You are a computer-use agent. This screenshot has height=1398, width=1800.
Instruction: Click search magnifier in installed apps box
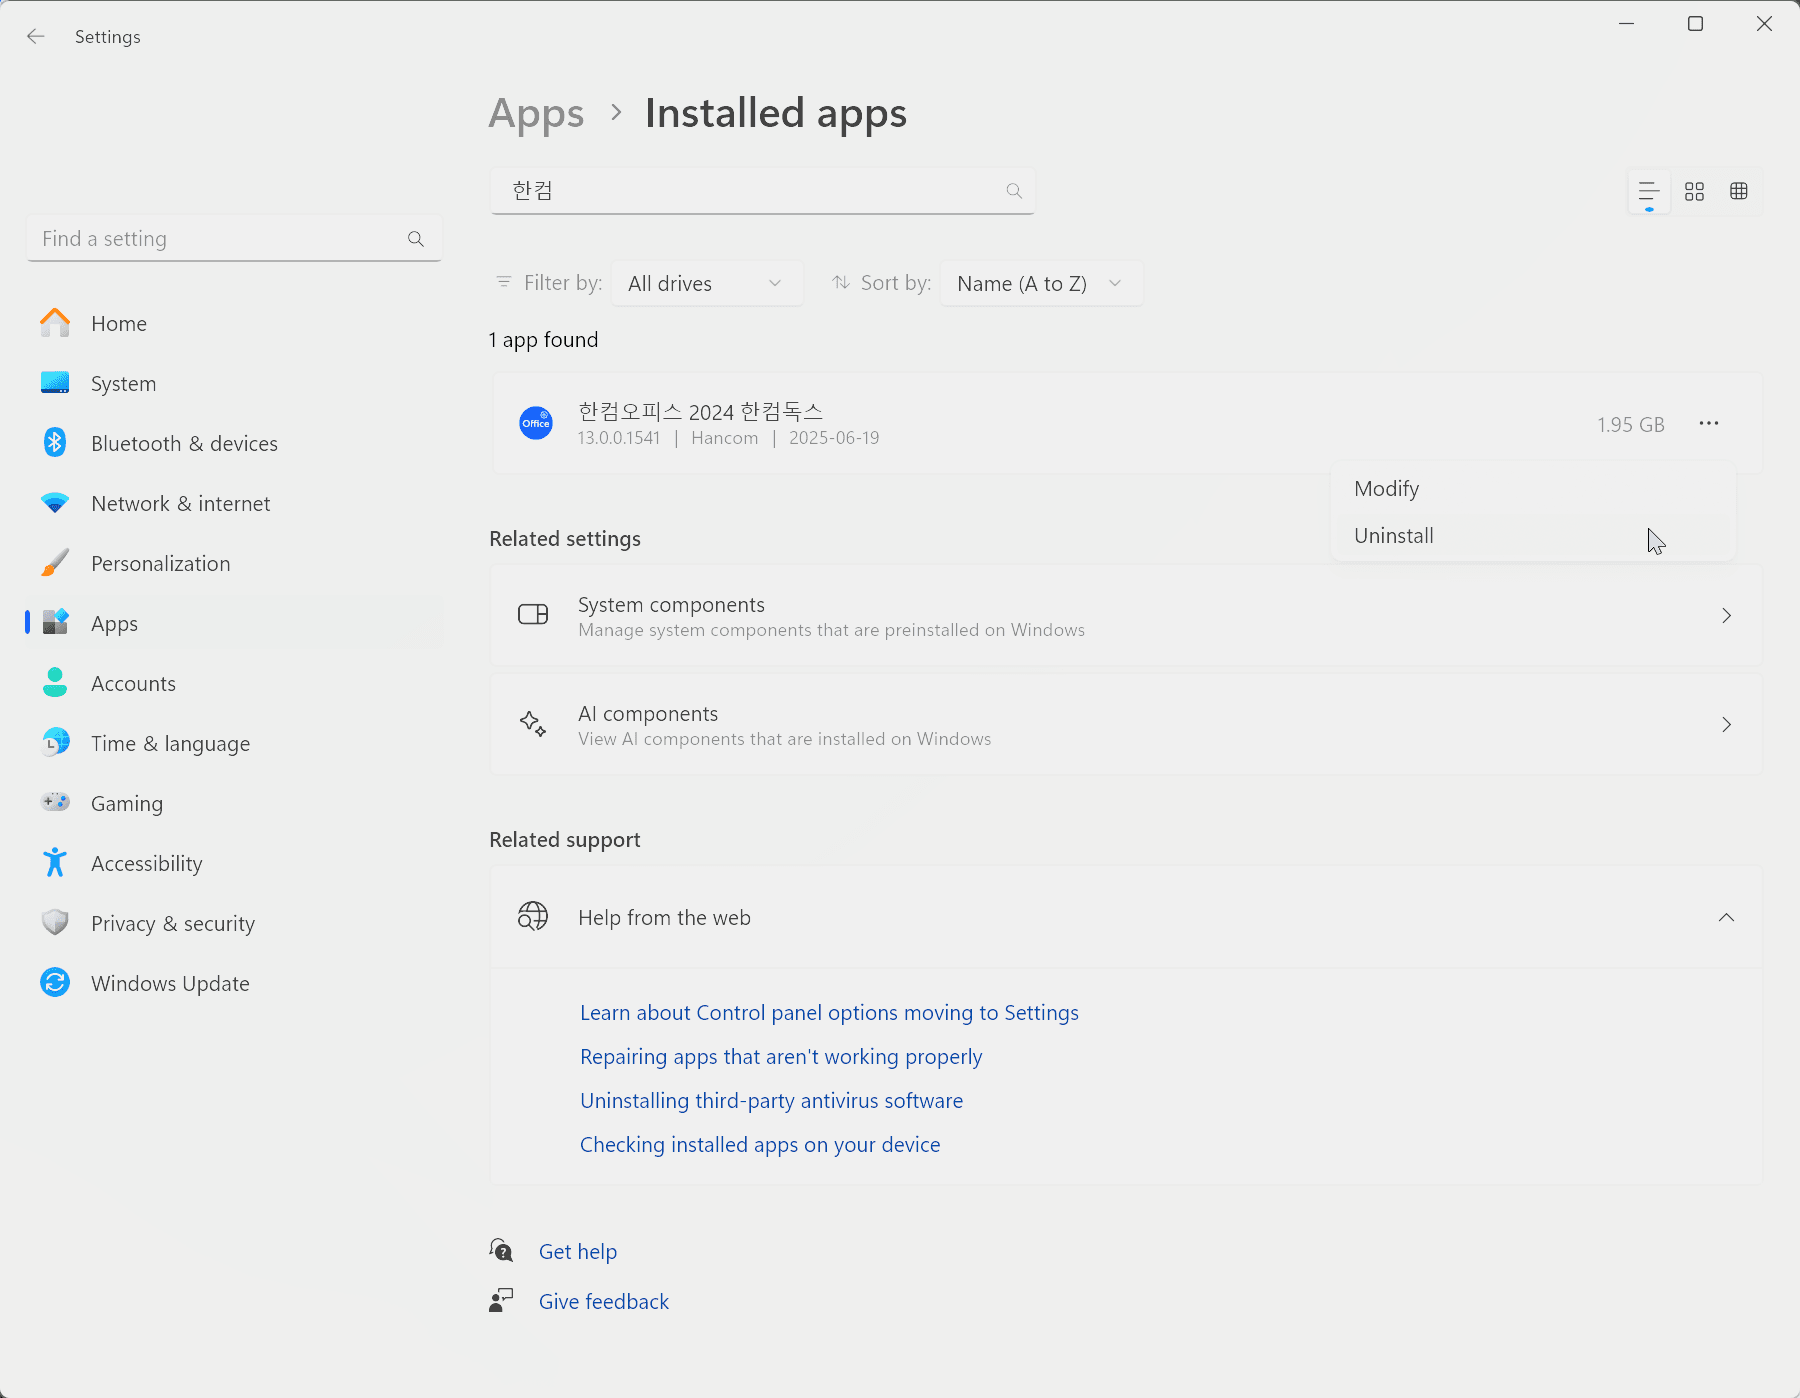click(x=1014, y=191)
